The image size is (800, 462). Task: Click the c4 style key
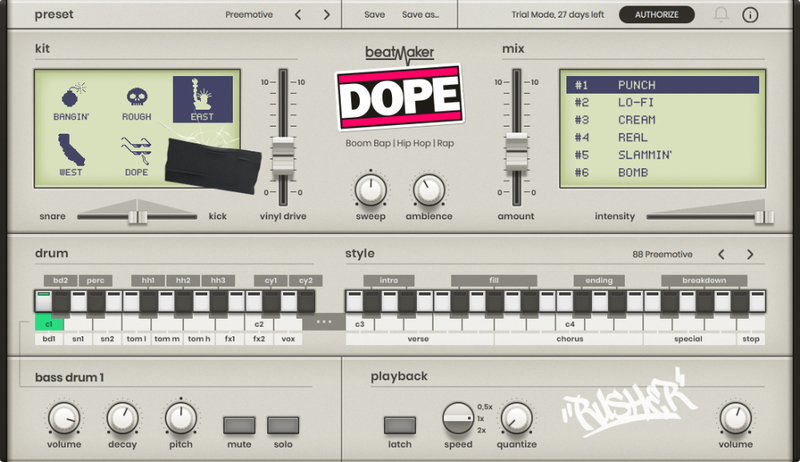570,324
